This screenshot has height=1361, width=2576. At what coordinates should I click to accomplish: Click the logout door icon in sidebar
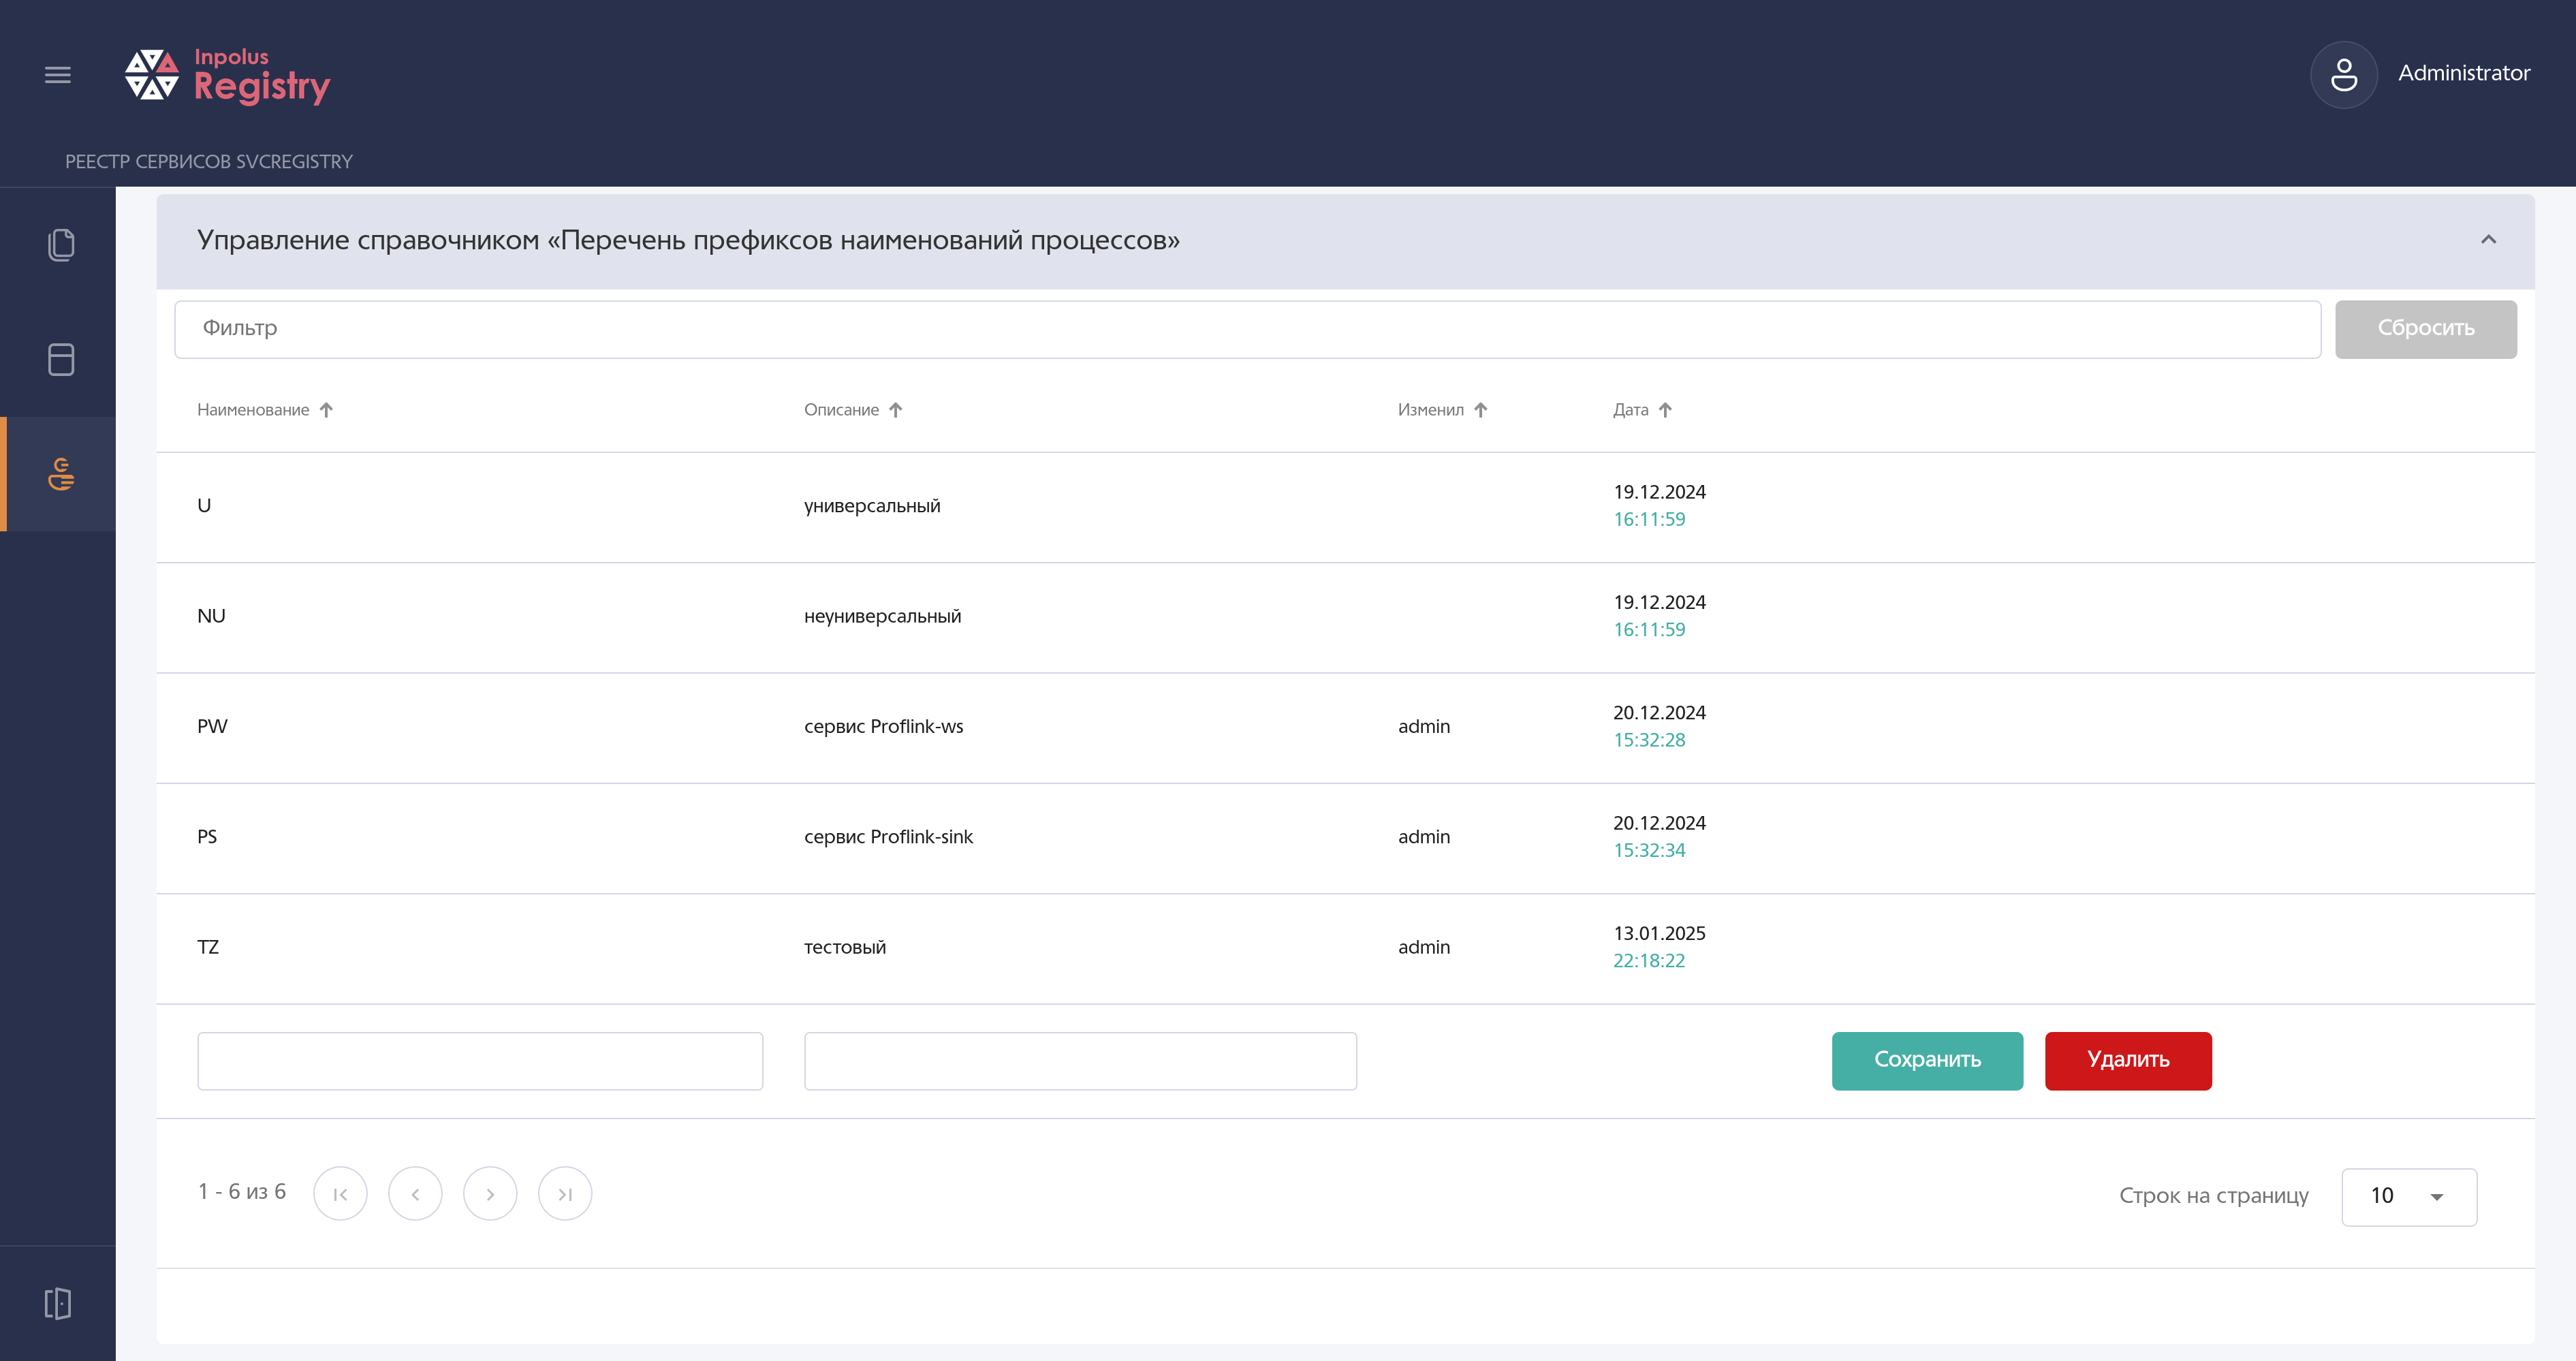pyautogui.click(x=58, y=1303)
